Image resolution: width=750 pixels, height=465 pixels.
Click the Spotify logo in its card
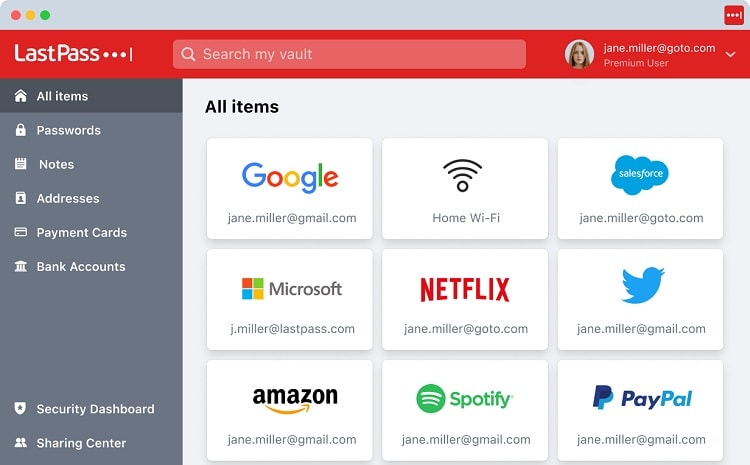click(x=465, y=399)
